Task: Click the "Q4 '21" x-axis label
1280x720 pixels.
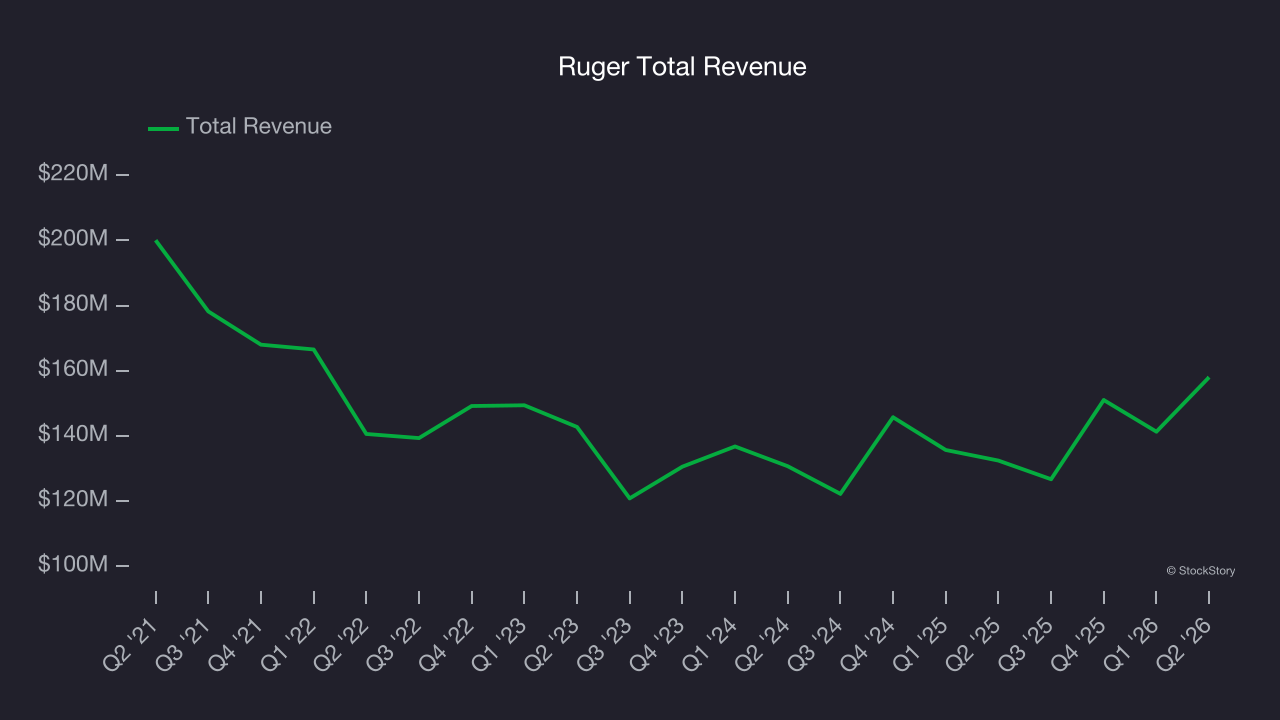Action: (238, 642)
